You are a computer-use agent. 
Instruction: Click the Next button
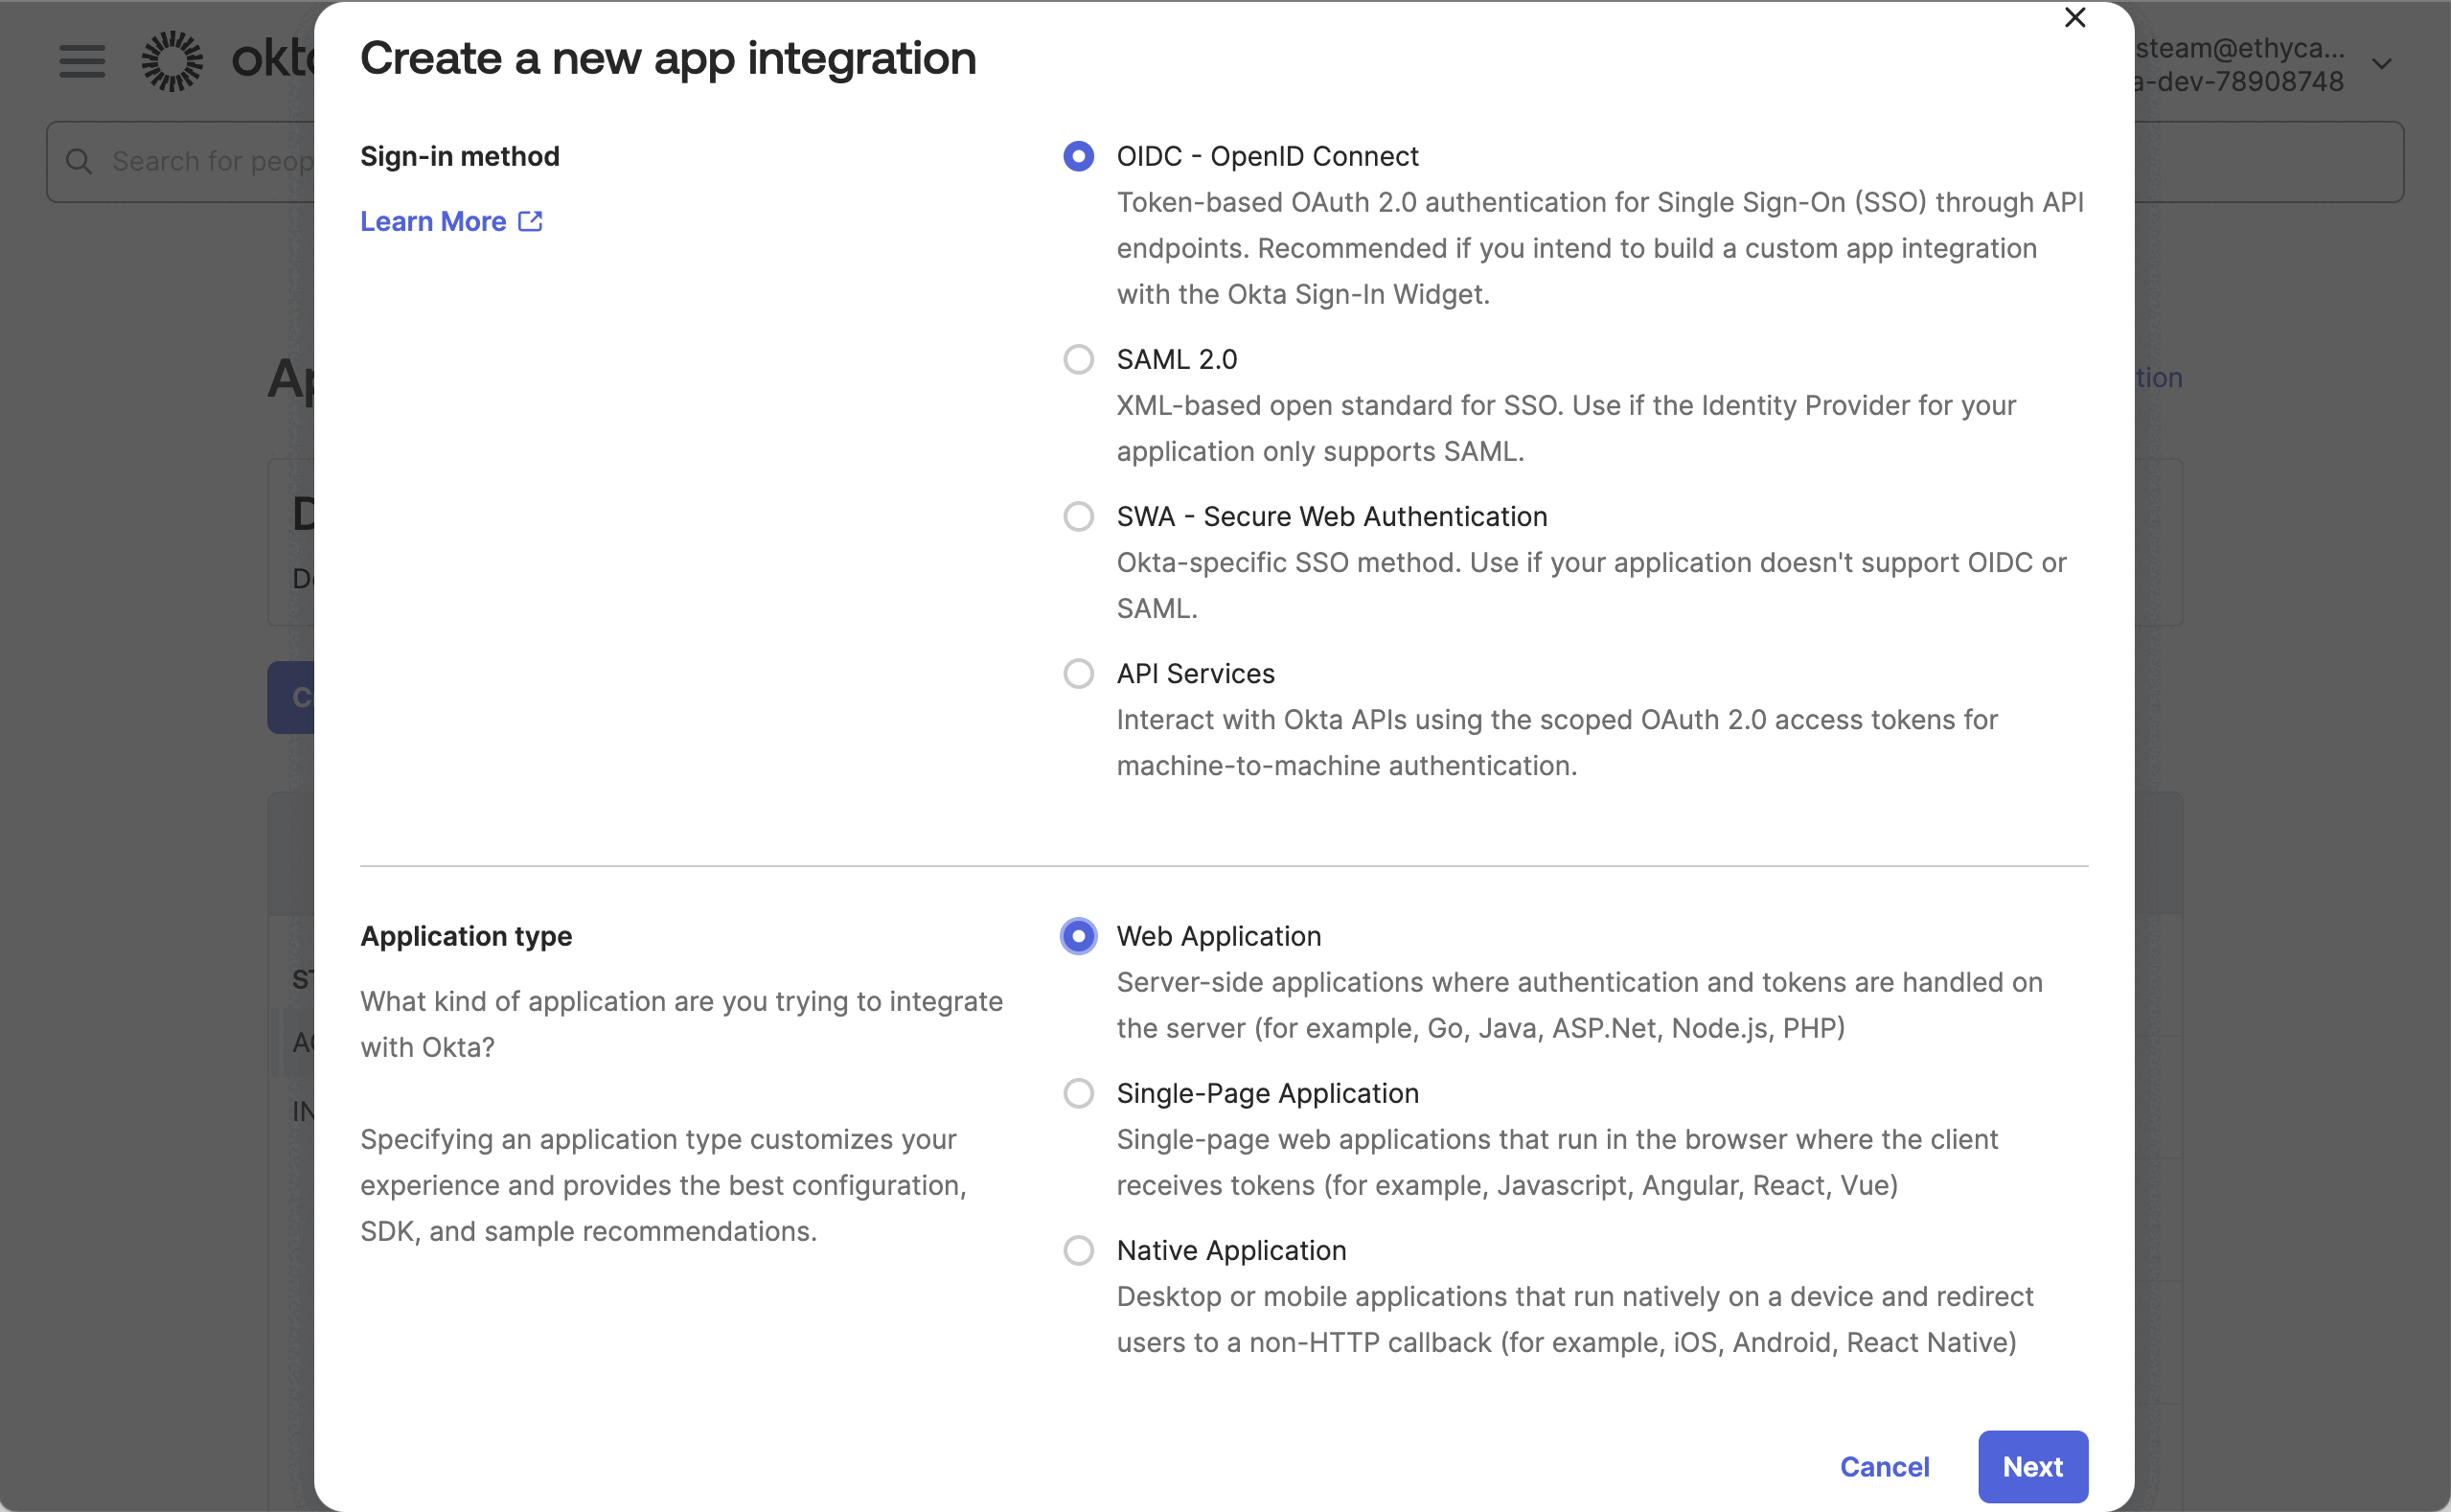pyautogui.click(x=2032, y=1466)
